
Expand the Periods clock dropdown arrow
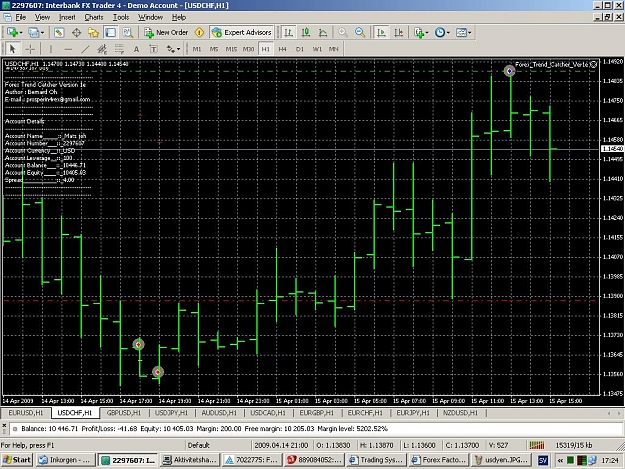pyautogui.click(x=448, y=33)
